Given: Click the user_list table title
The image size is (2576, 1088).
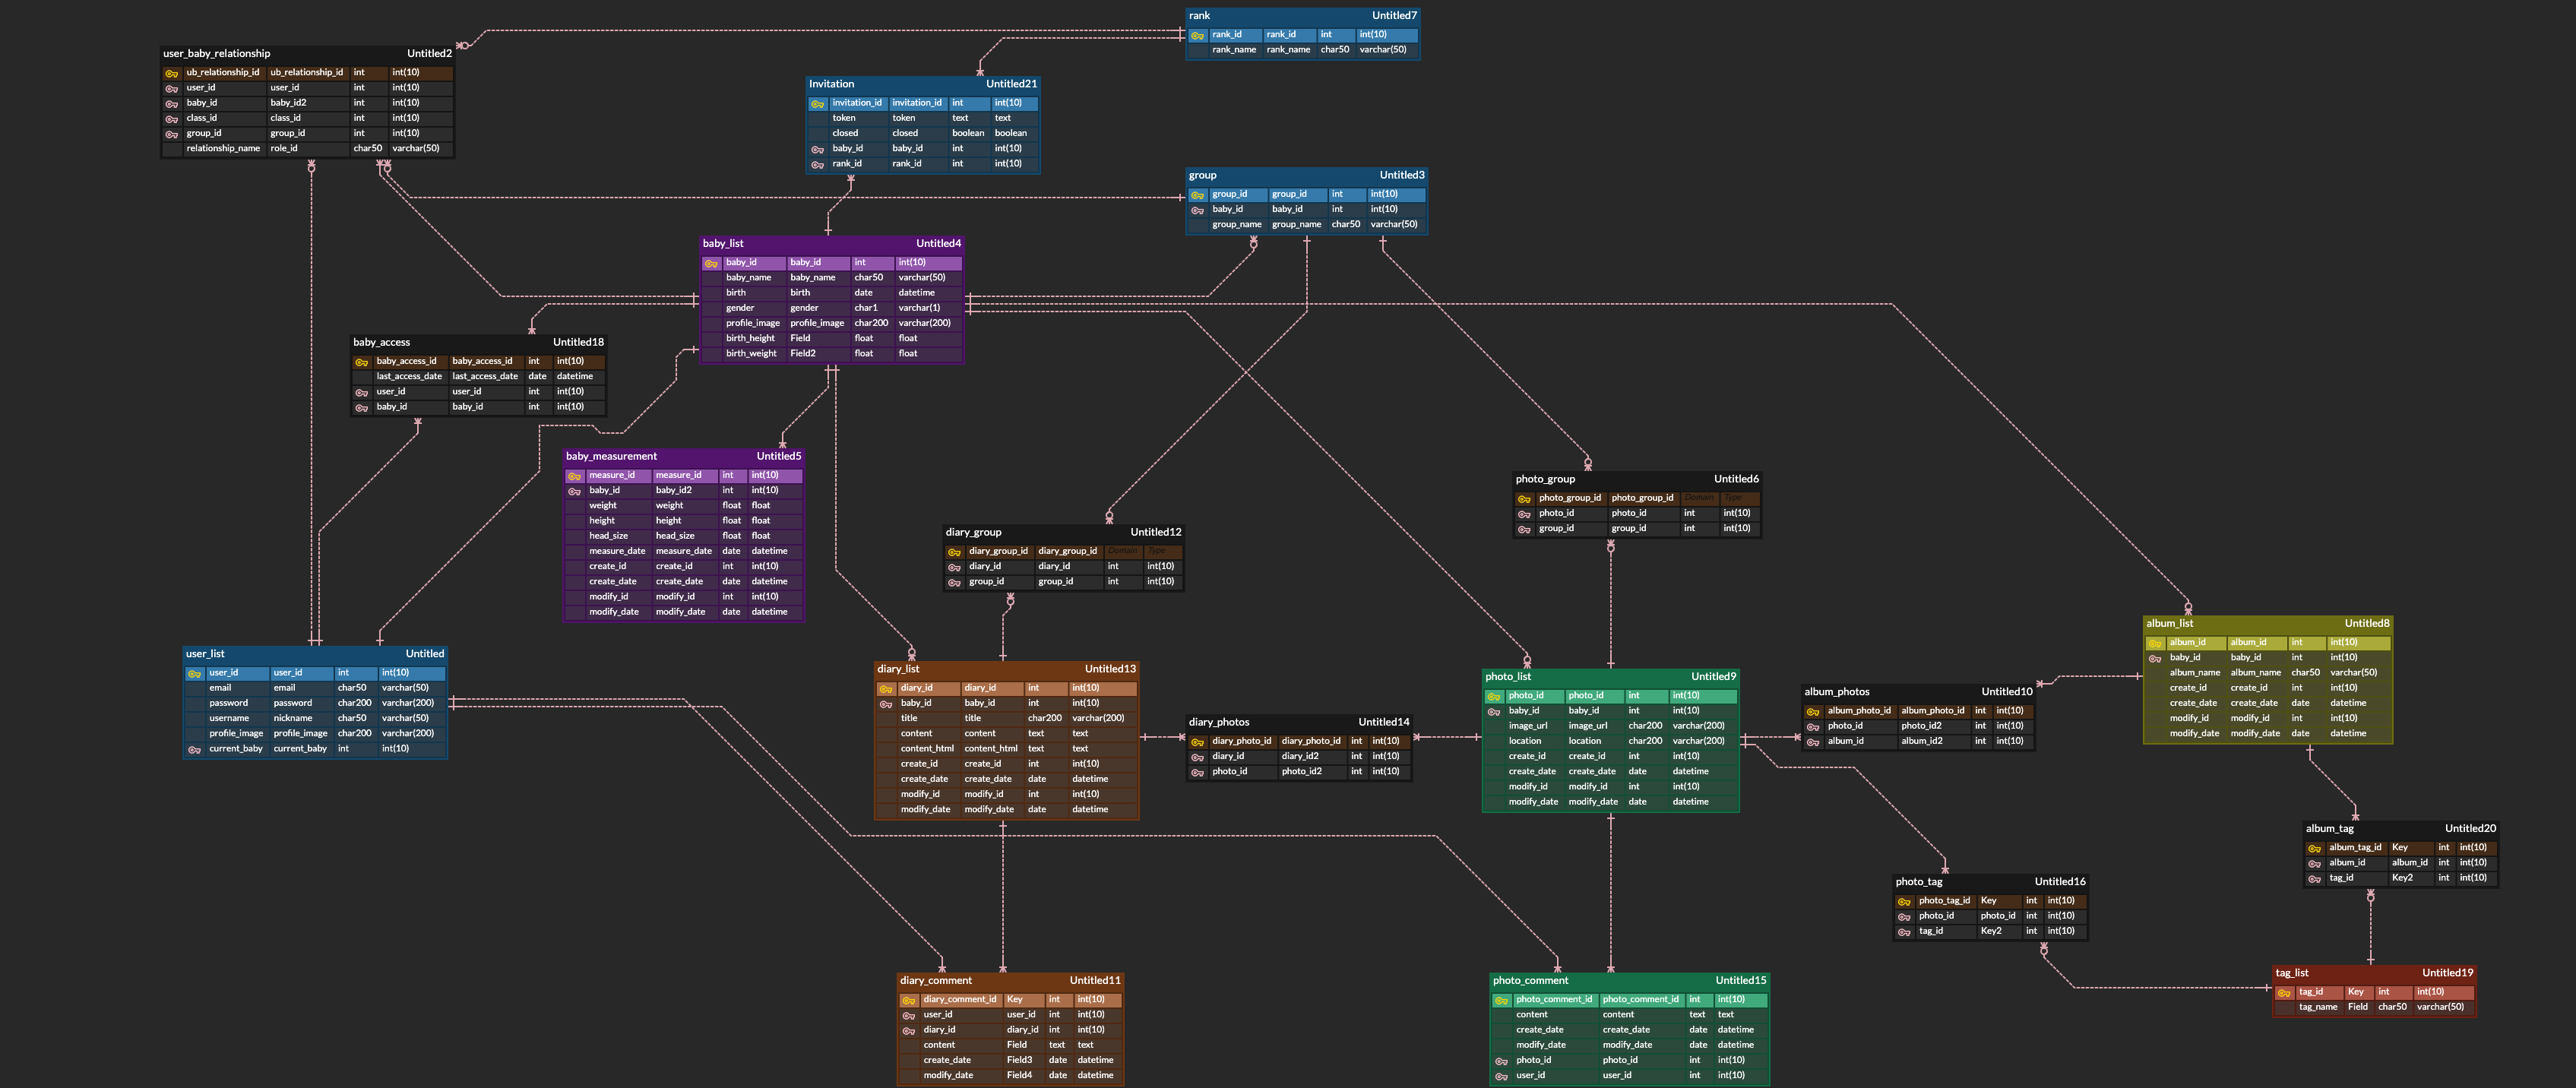Looking at the screenshot, I should pos(205,654).
